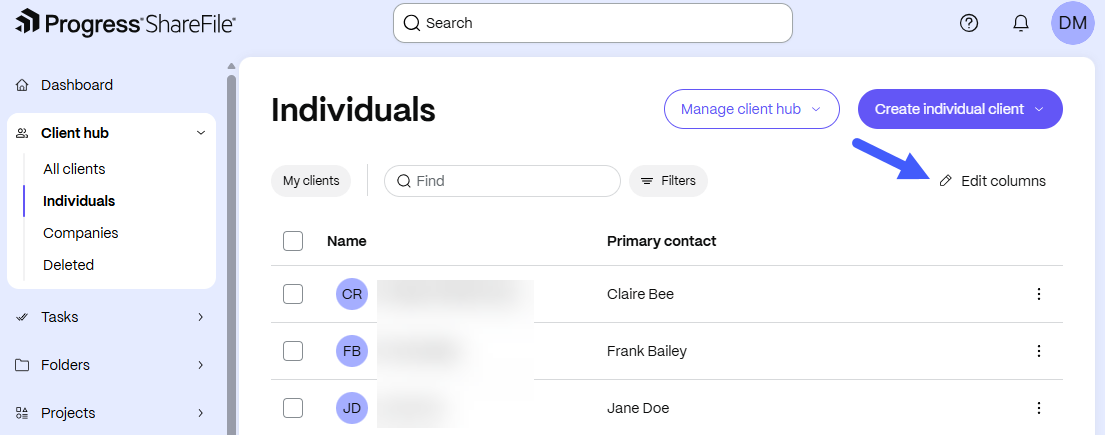The image size is (1105, 435).
Task: Check the box for the FB client
Action: [x=292, y=351]
